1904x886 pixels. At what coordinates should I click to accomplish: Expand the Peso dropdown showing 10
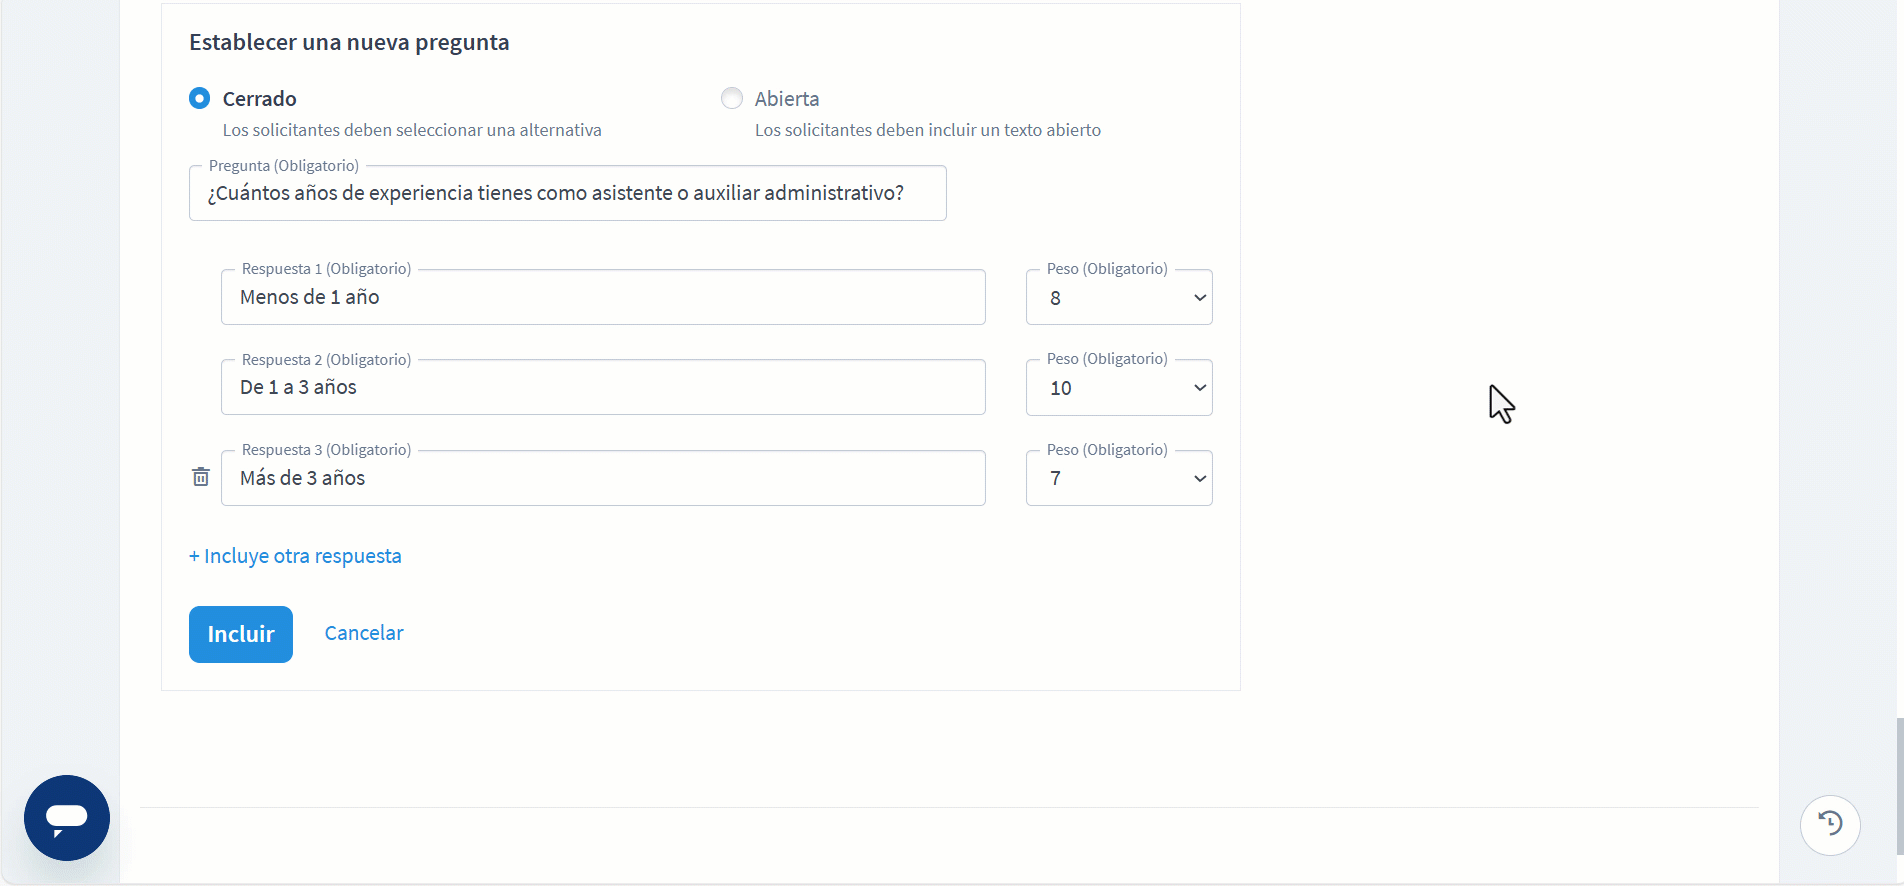point(1119,388)
